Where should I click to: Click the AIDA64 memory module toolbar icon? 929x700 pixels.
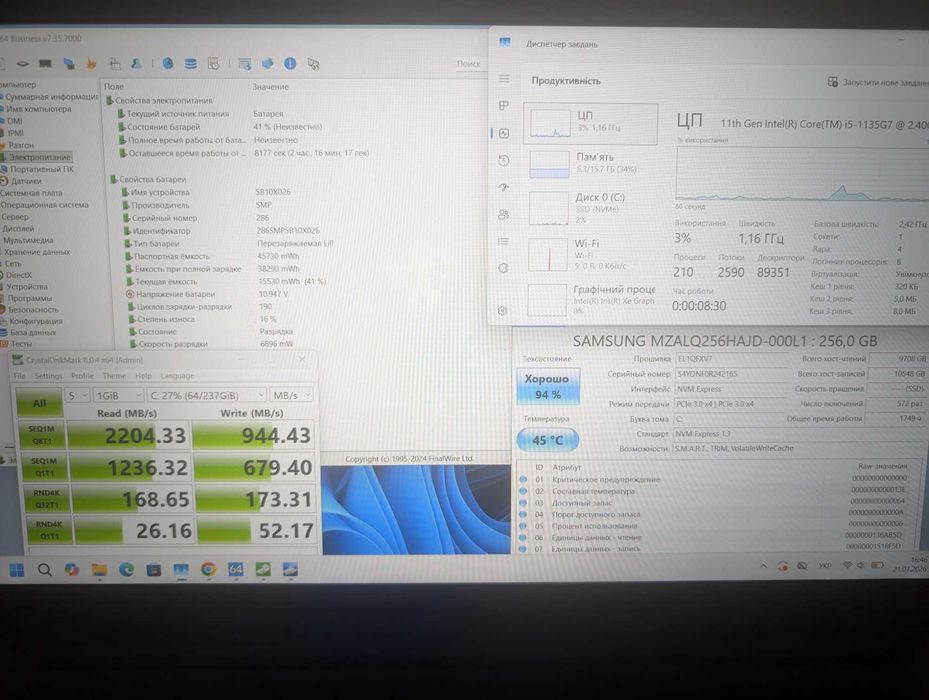[x=46, y=63]
